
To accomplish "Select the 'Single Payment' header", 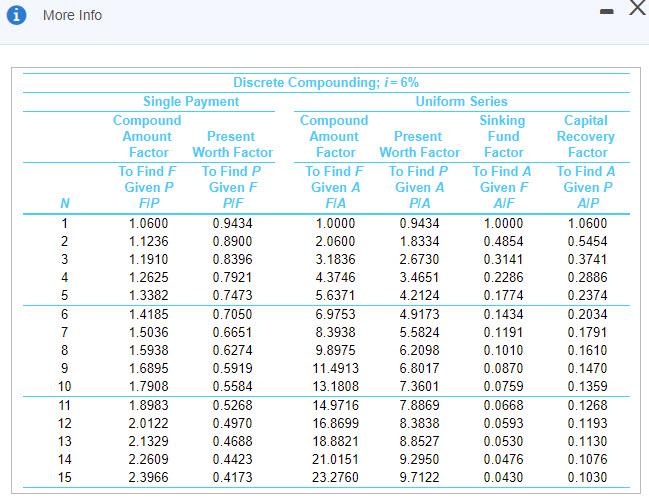I will tap(191, 101).
